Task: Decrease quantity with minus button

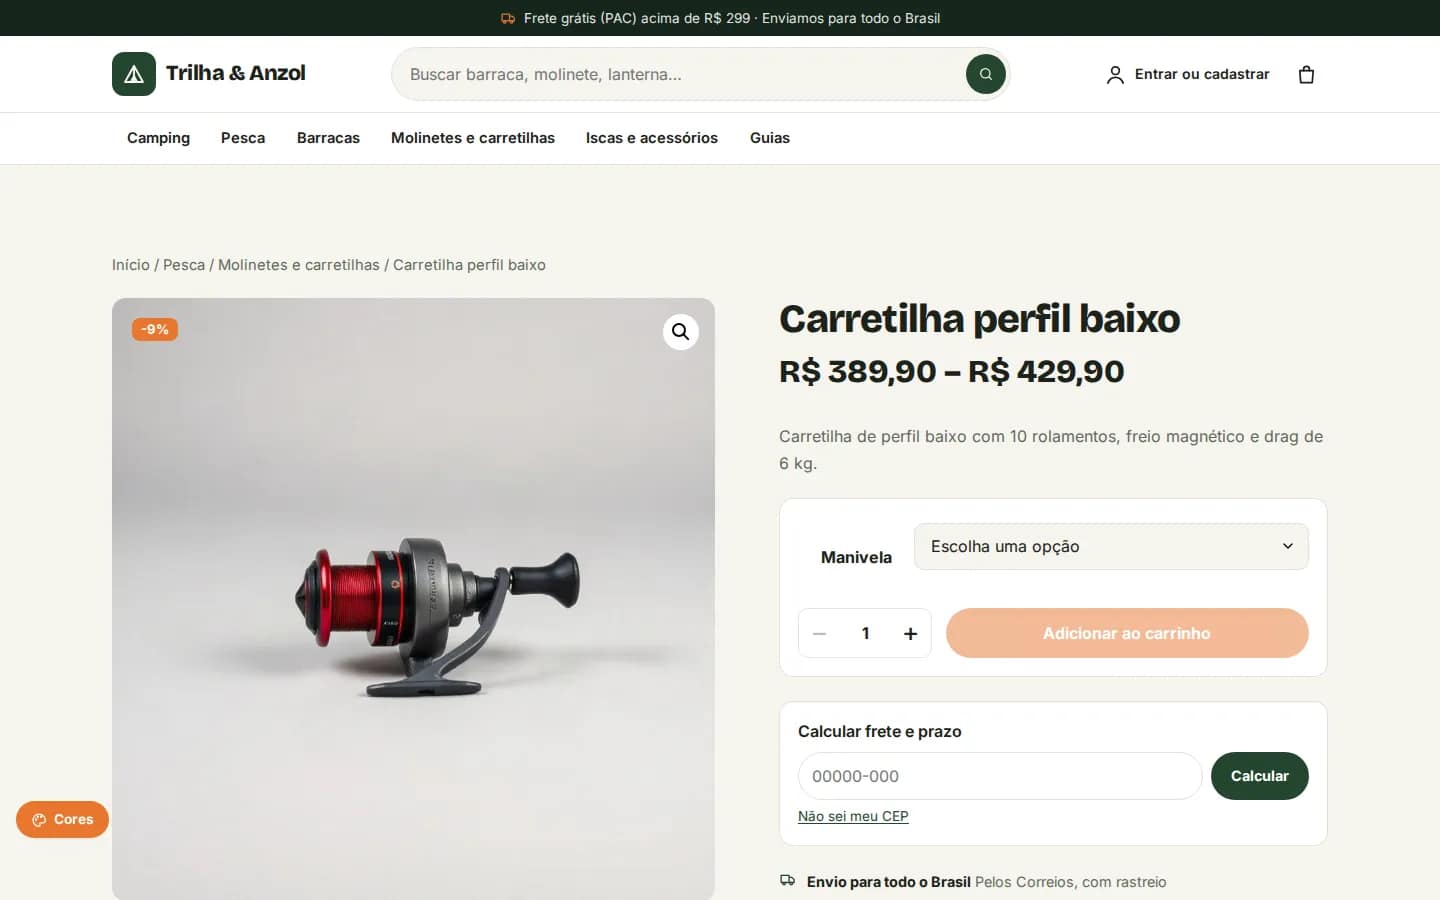Action: point(820,633)
